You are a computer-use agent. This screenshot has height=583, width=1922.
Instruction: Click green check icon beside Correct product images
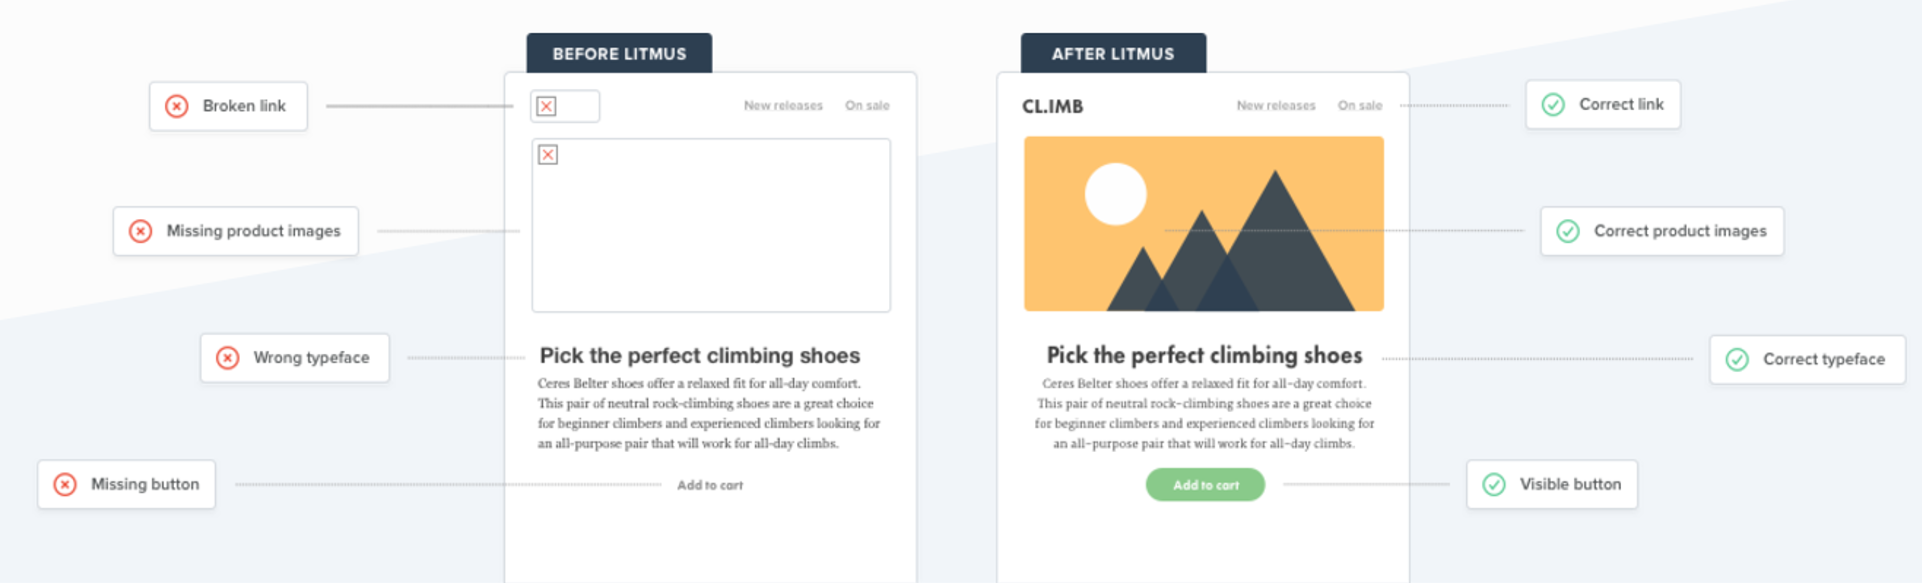(1568, 231)
